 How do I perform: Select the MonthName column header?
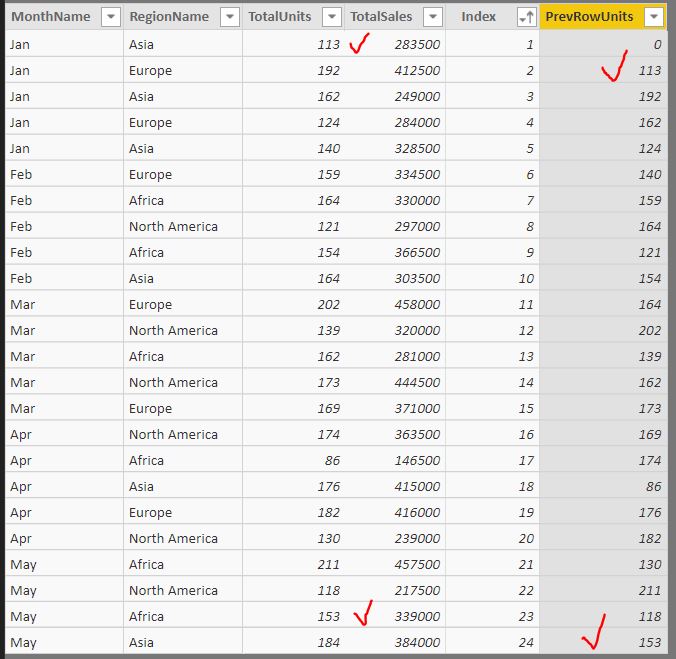click(x=51, y=17)
